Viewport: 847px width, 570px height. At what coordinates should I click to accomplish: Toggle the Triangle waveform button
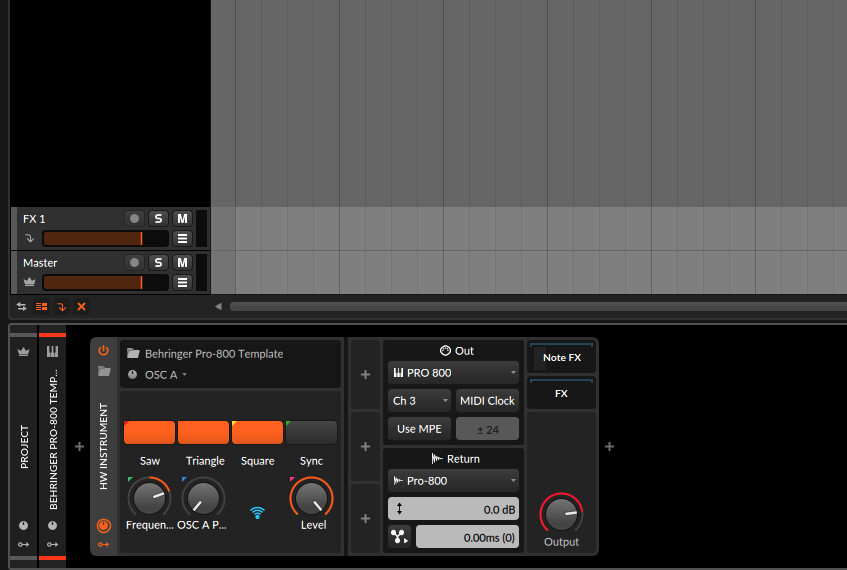203,432
